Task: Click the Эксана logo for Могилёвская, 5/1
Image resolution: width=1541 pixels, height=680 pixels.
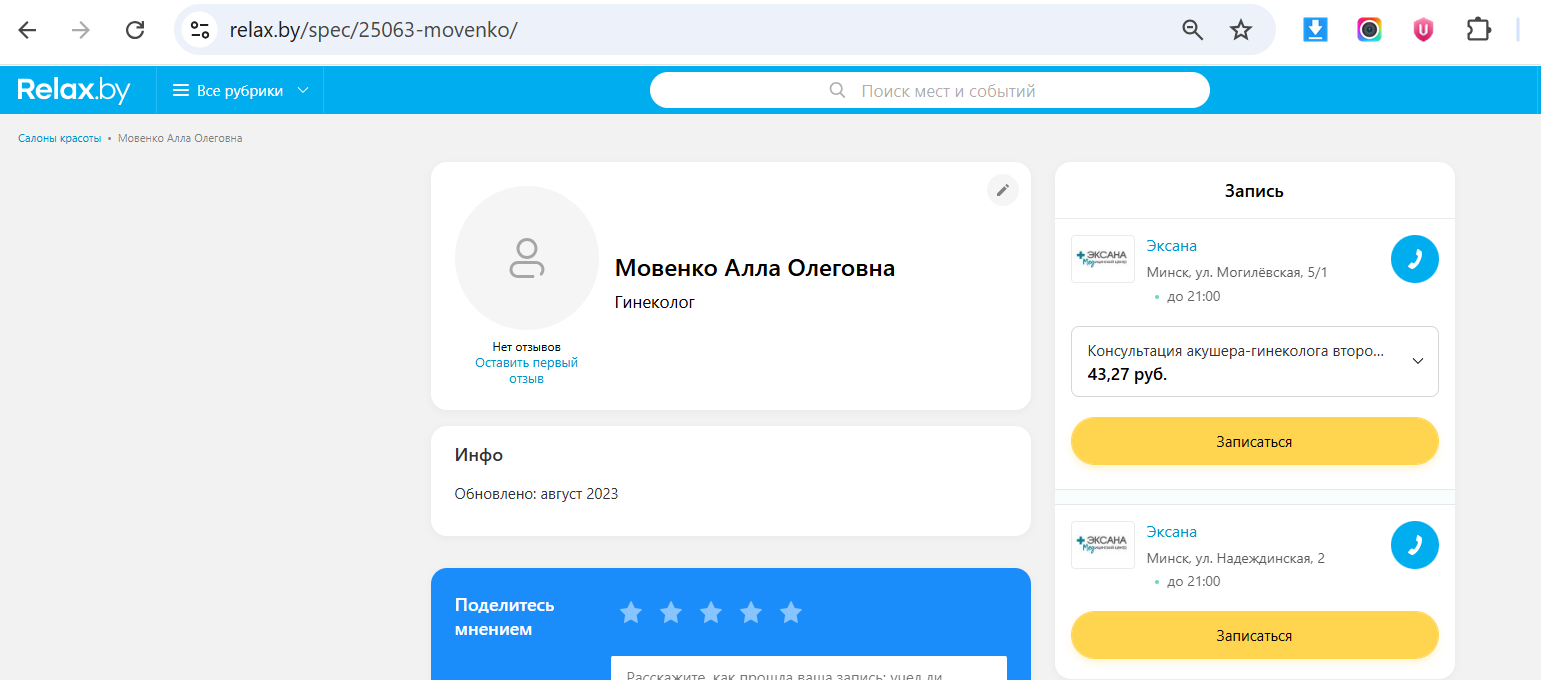Action: pos(1103,259)
